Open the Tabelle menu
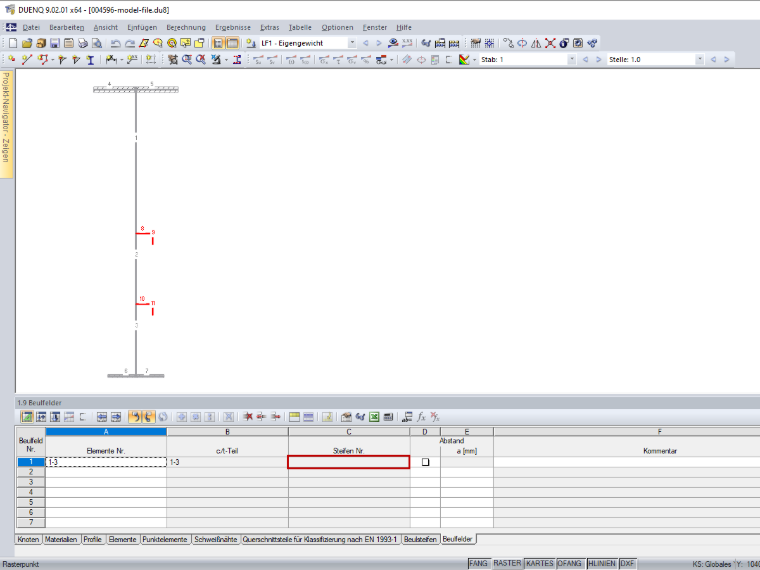This screenshot has height=570, width=760. click(x=300, y=28)
